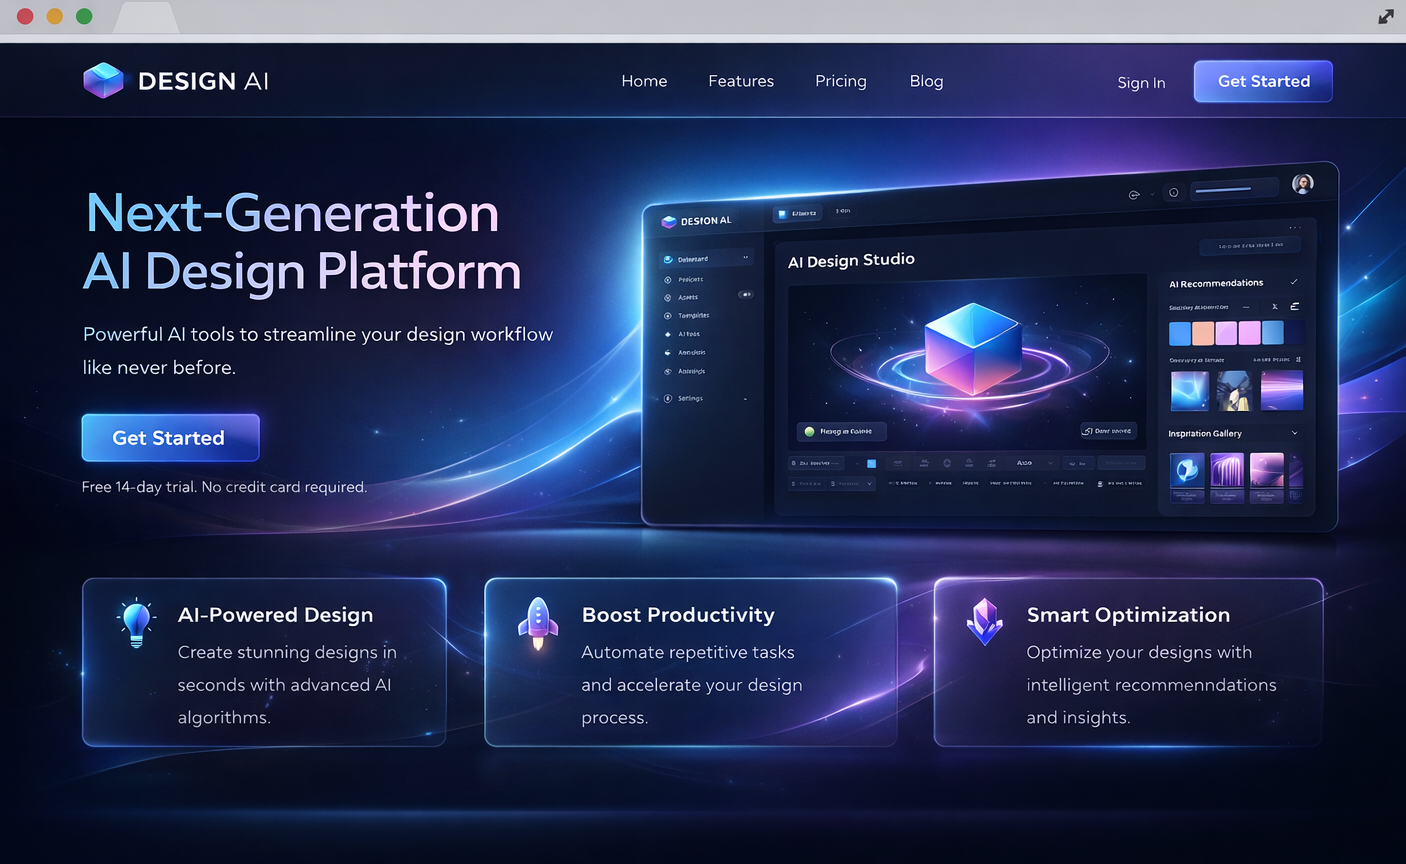Open the purple columns thumbnail in Inspiration Gallery
The width and height of the screenshot is (1406, 864).
pos(1227,472)
